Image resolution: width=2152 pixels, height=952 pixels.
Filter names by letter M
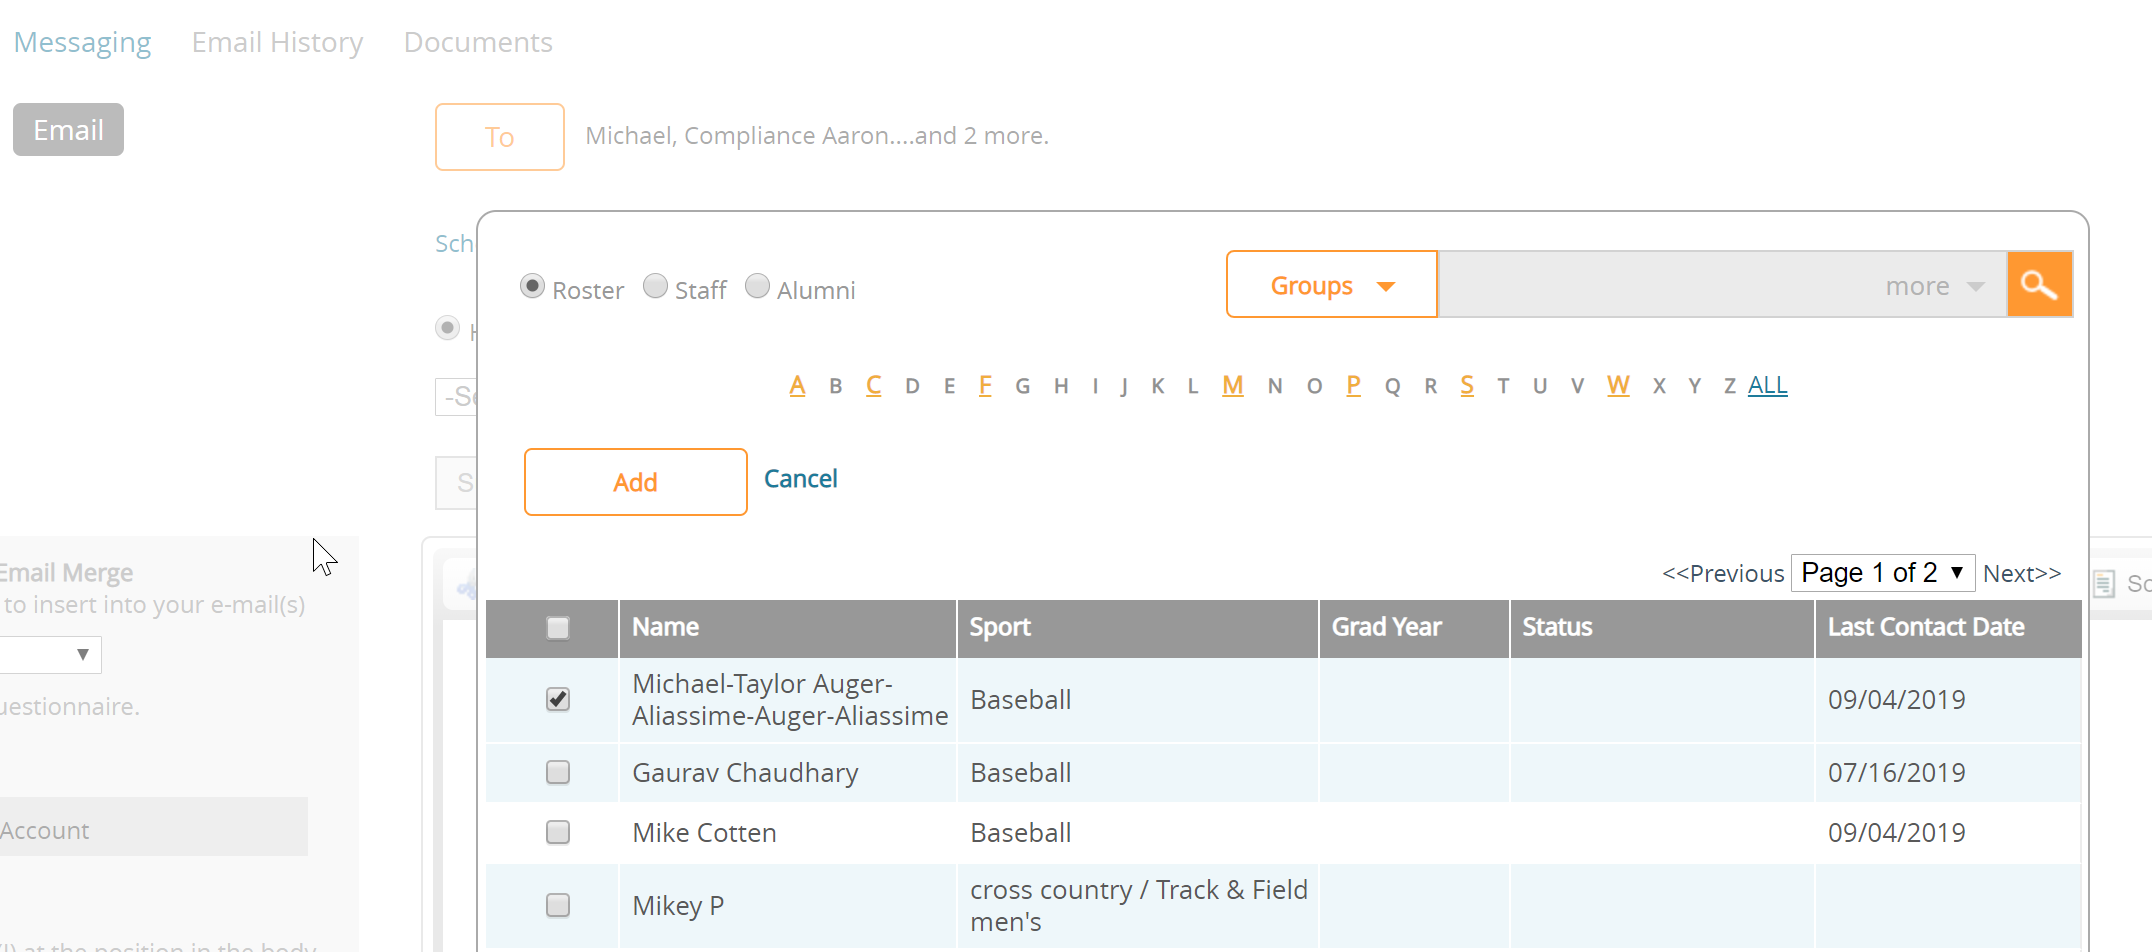(1233, 385)
